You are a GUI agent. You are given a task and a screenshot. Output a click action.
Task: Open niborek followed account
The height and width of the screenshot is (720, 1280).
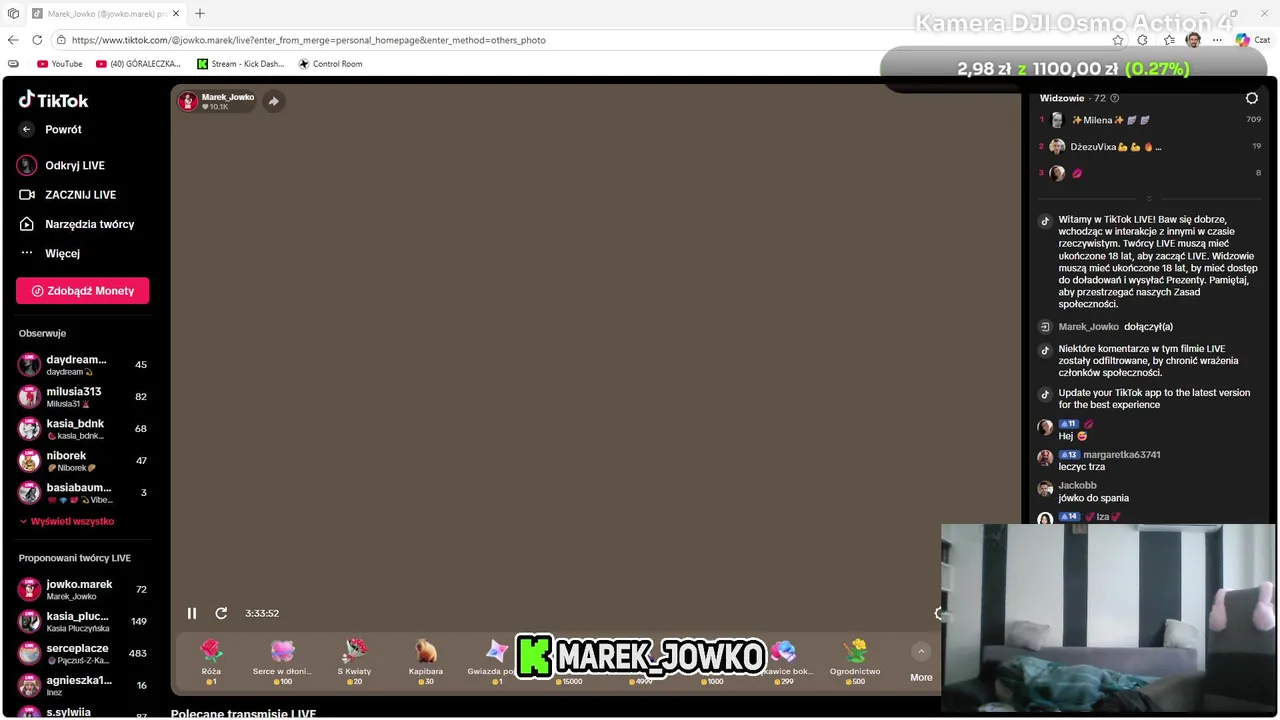(x=82, y=461)
